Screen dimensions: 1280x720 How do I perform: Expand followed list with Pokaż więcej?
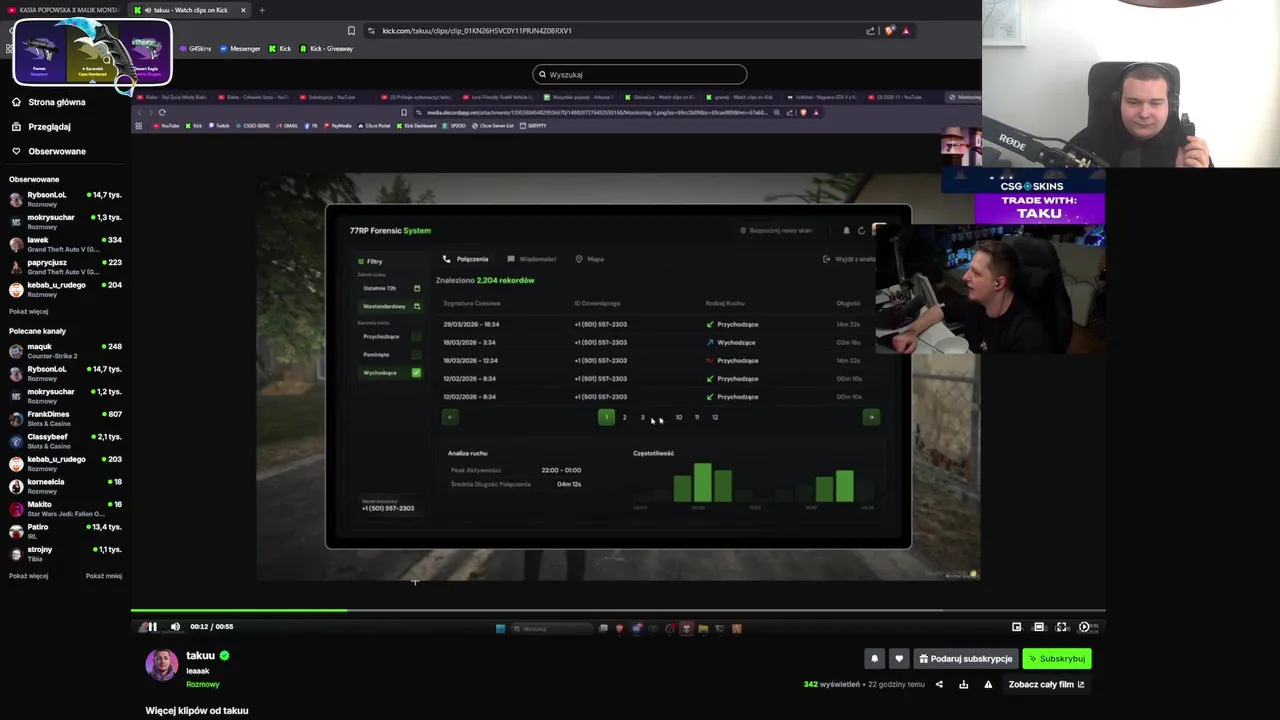(x=28, y=311)
